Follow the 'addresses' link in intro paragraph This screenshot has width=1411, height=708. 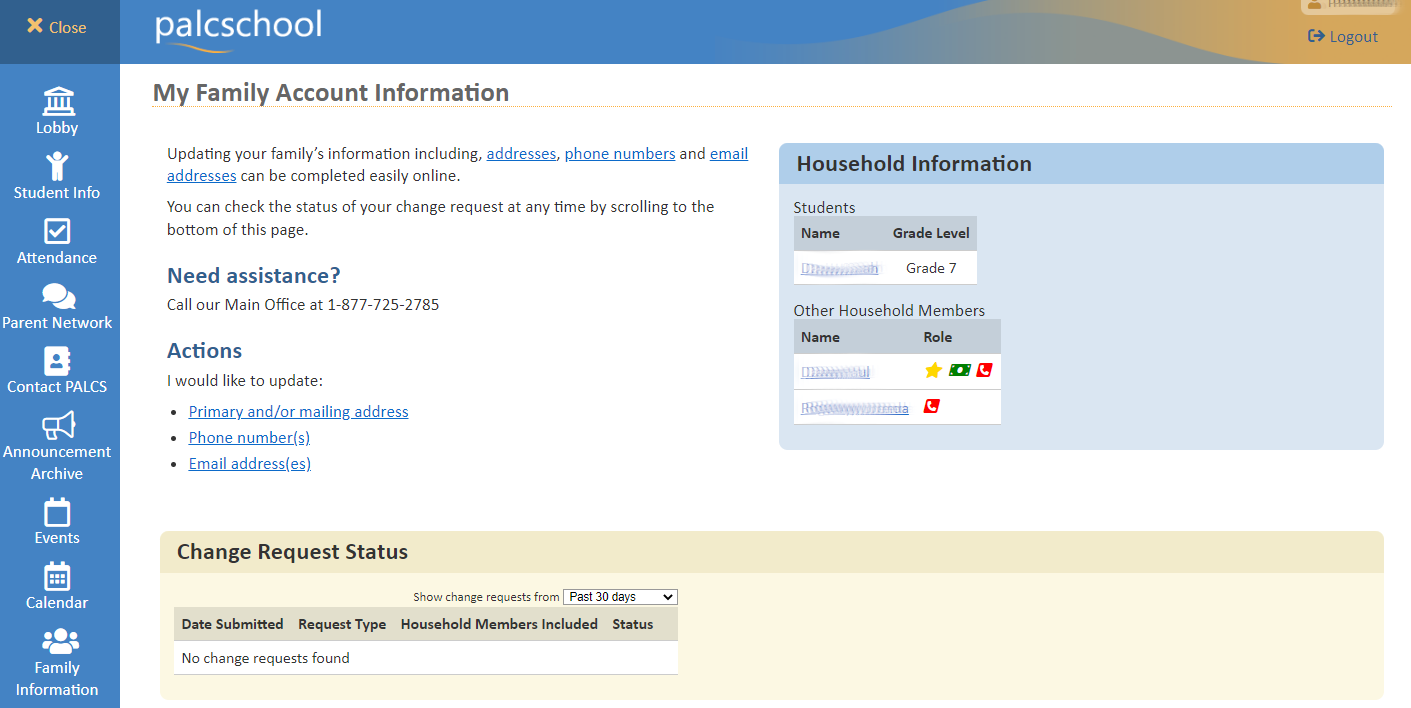coord(521,154)
